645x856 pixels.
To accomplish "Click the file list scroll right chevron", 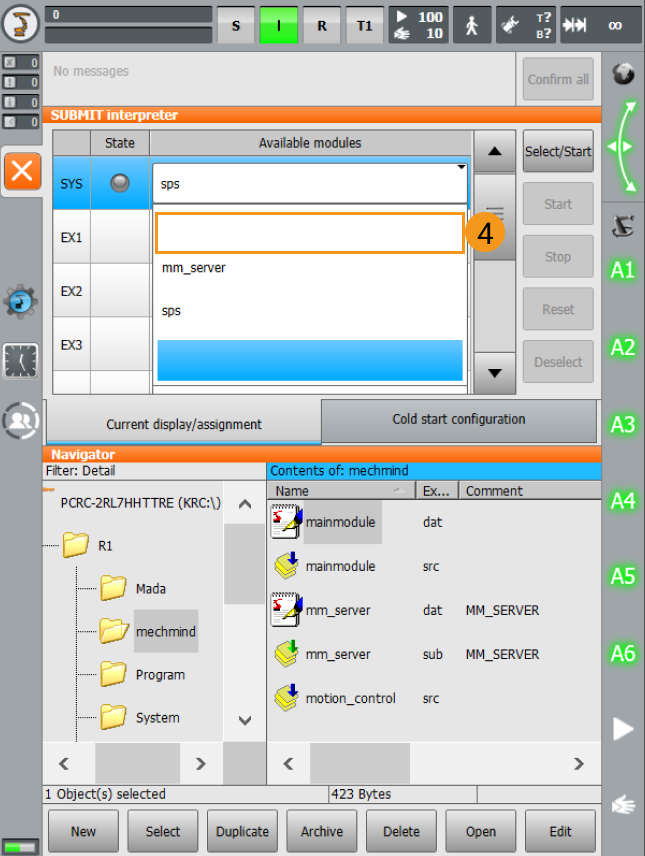I will pos(578,763).
